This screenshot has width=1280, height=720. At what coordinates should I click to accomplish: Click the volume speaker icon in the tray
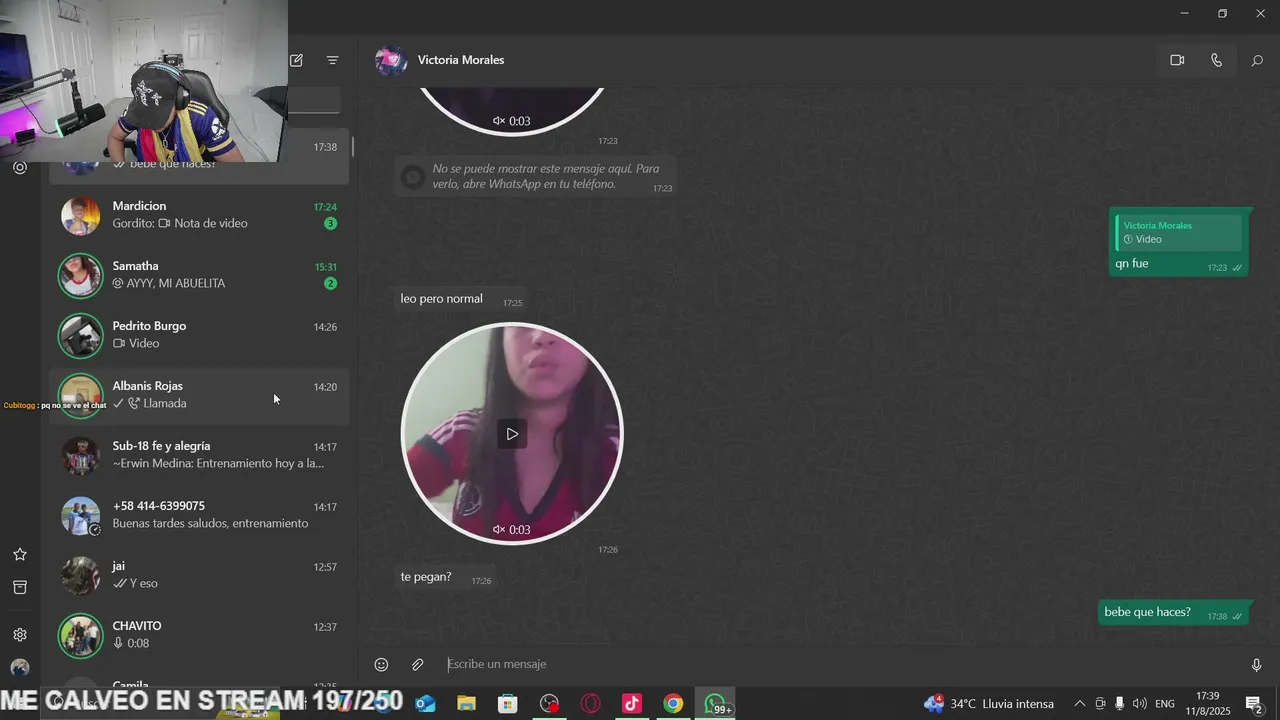pos(1139,704)
